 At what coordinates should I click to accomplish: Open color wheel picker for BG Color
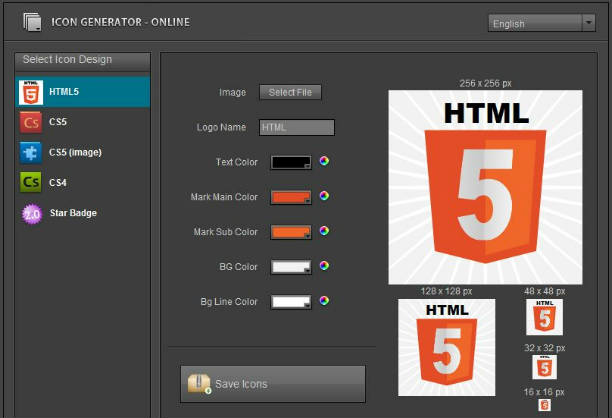point(324,265)
